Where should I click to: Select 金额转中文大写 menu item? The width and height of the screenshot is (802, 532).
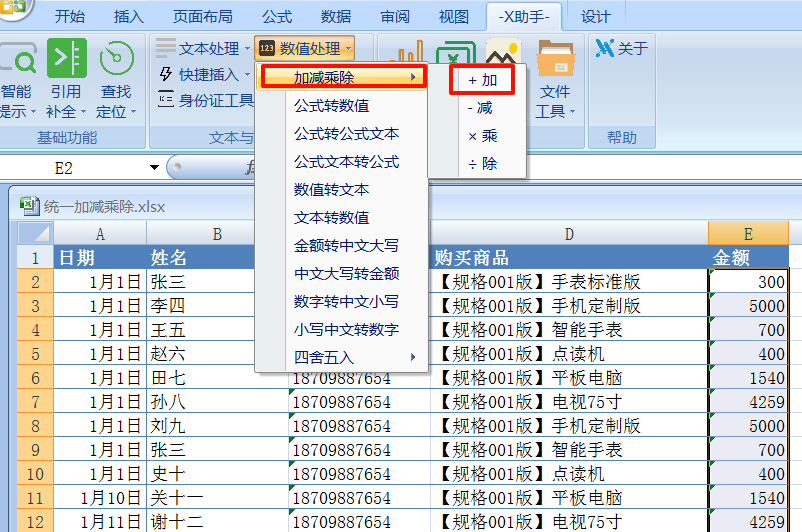coord(346,246)
